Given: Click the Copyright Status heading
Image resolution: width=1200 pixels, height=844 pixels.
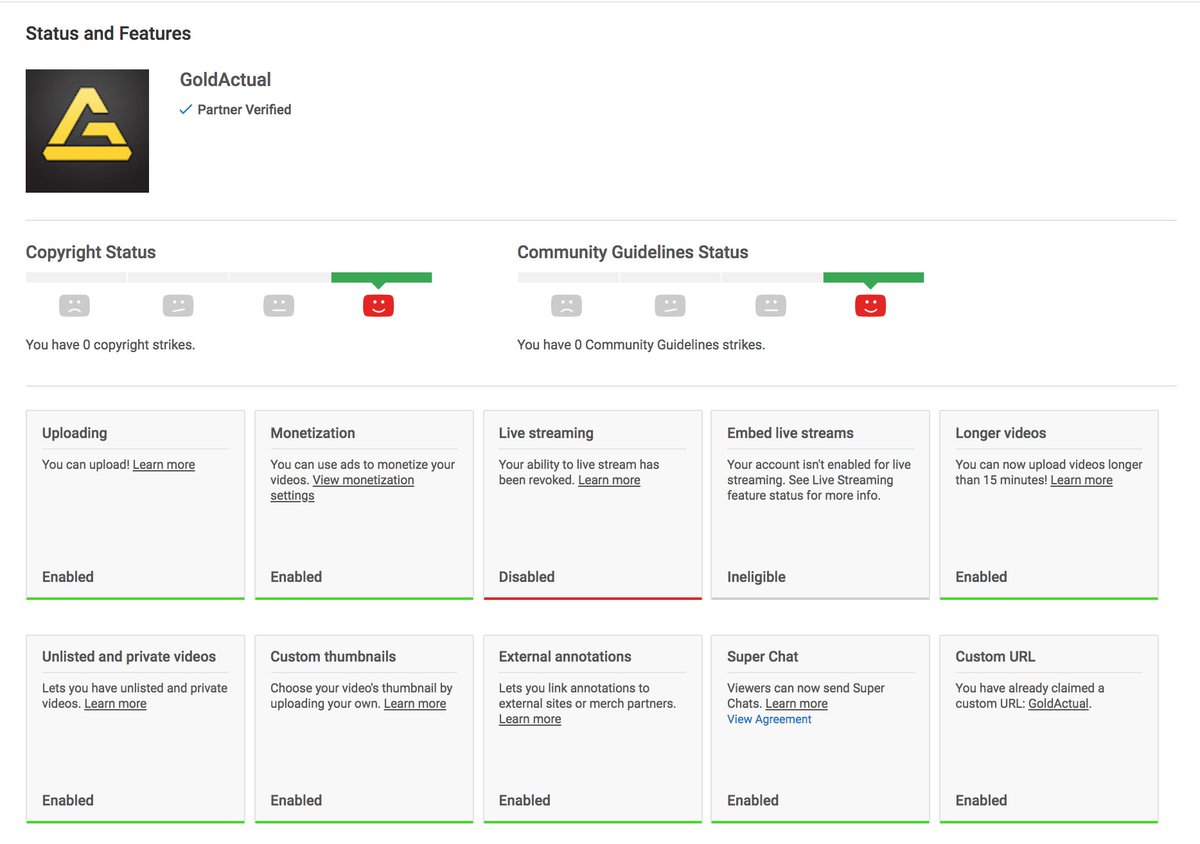Looking at the screenshot, I should [x=91, y=252].
